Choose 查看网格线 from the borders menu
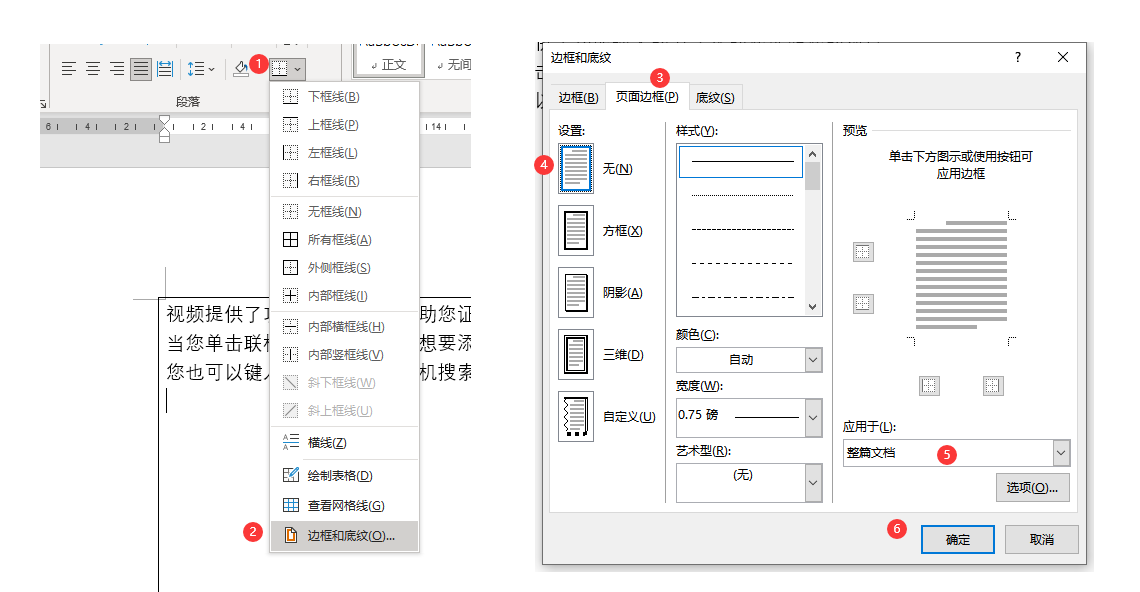1140x592 pixels. (345, 505)
